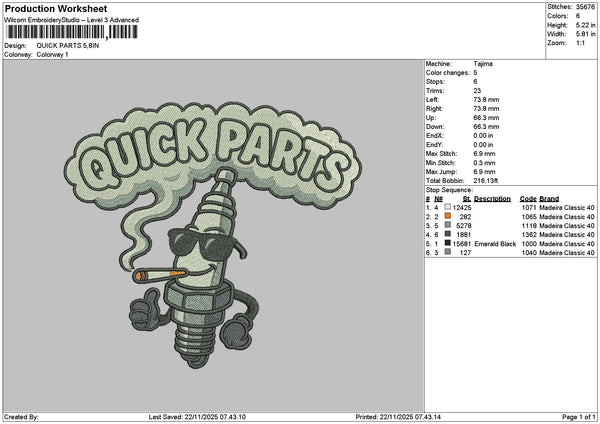Click the spark plug sunglasses in design
600x424 pixels.
[x=201, y=243]
